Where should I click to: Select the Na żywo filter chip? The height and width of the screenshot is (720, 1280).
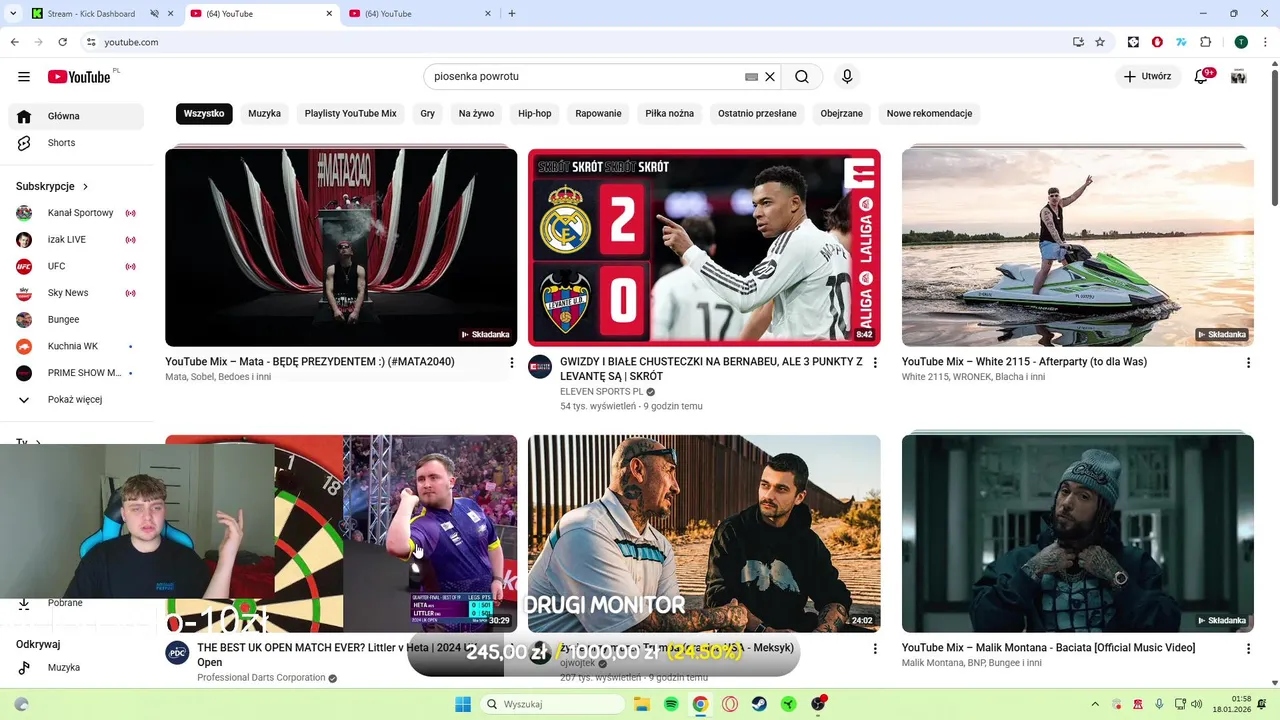[476, 114]
